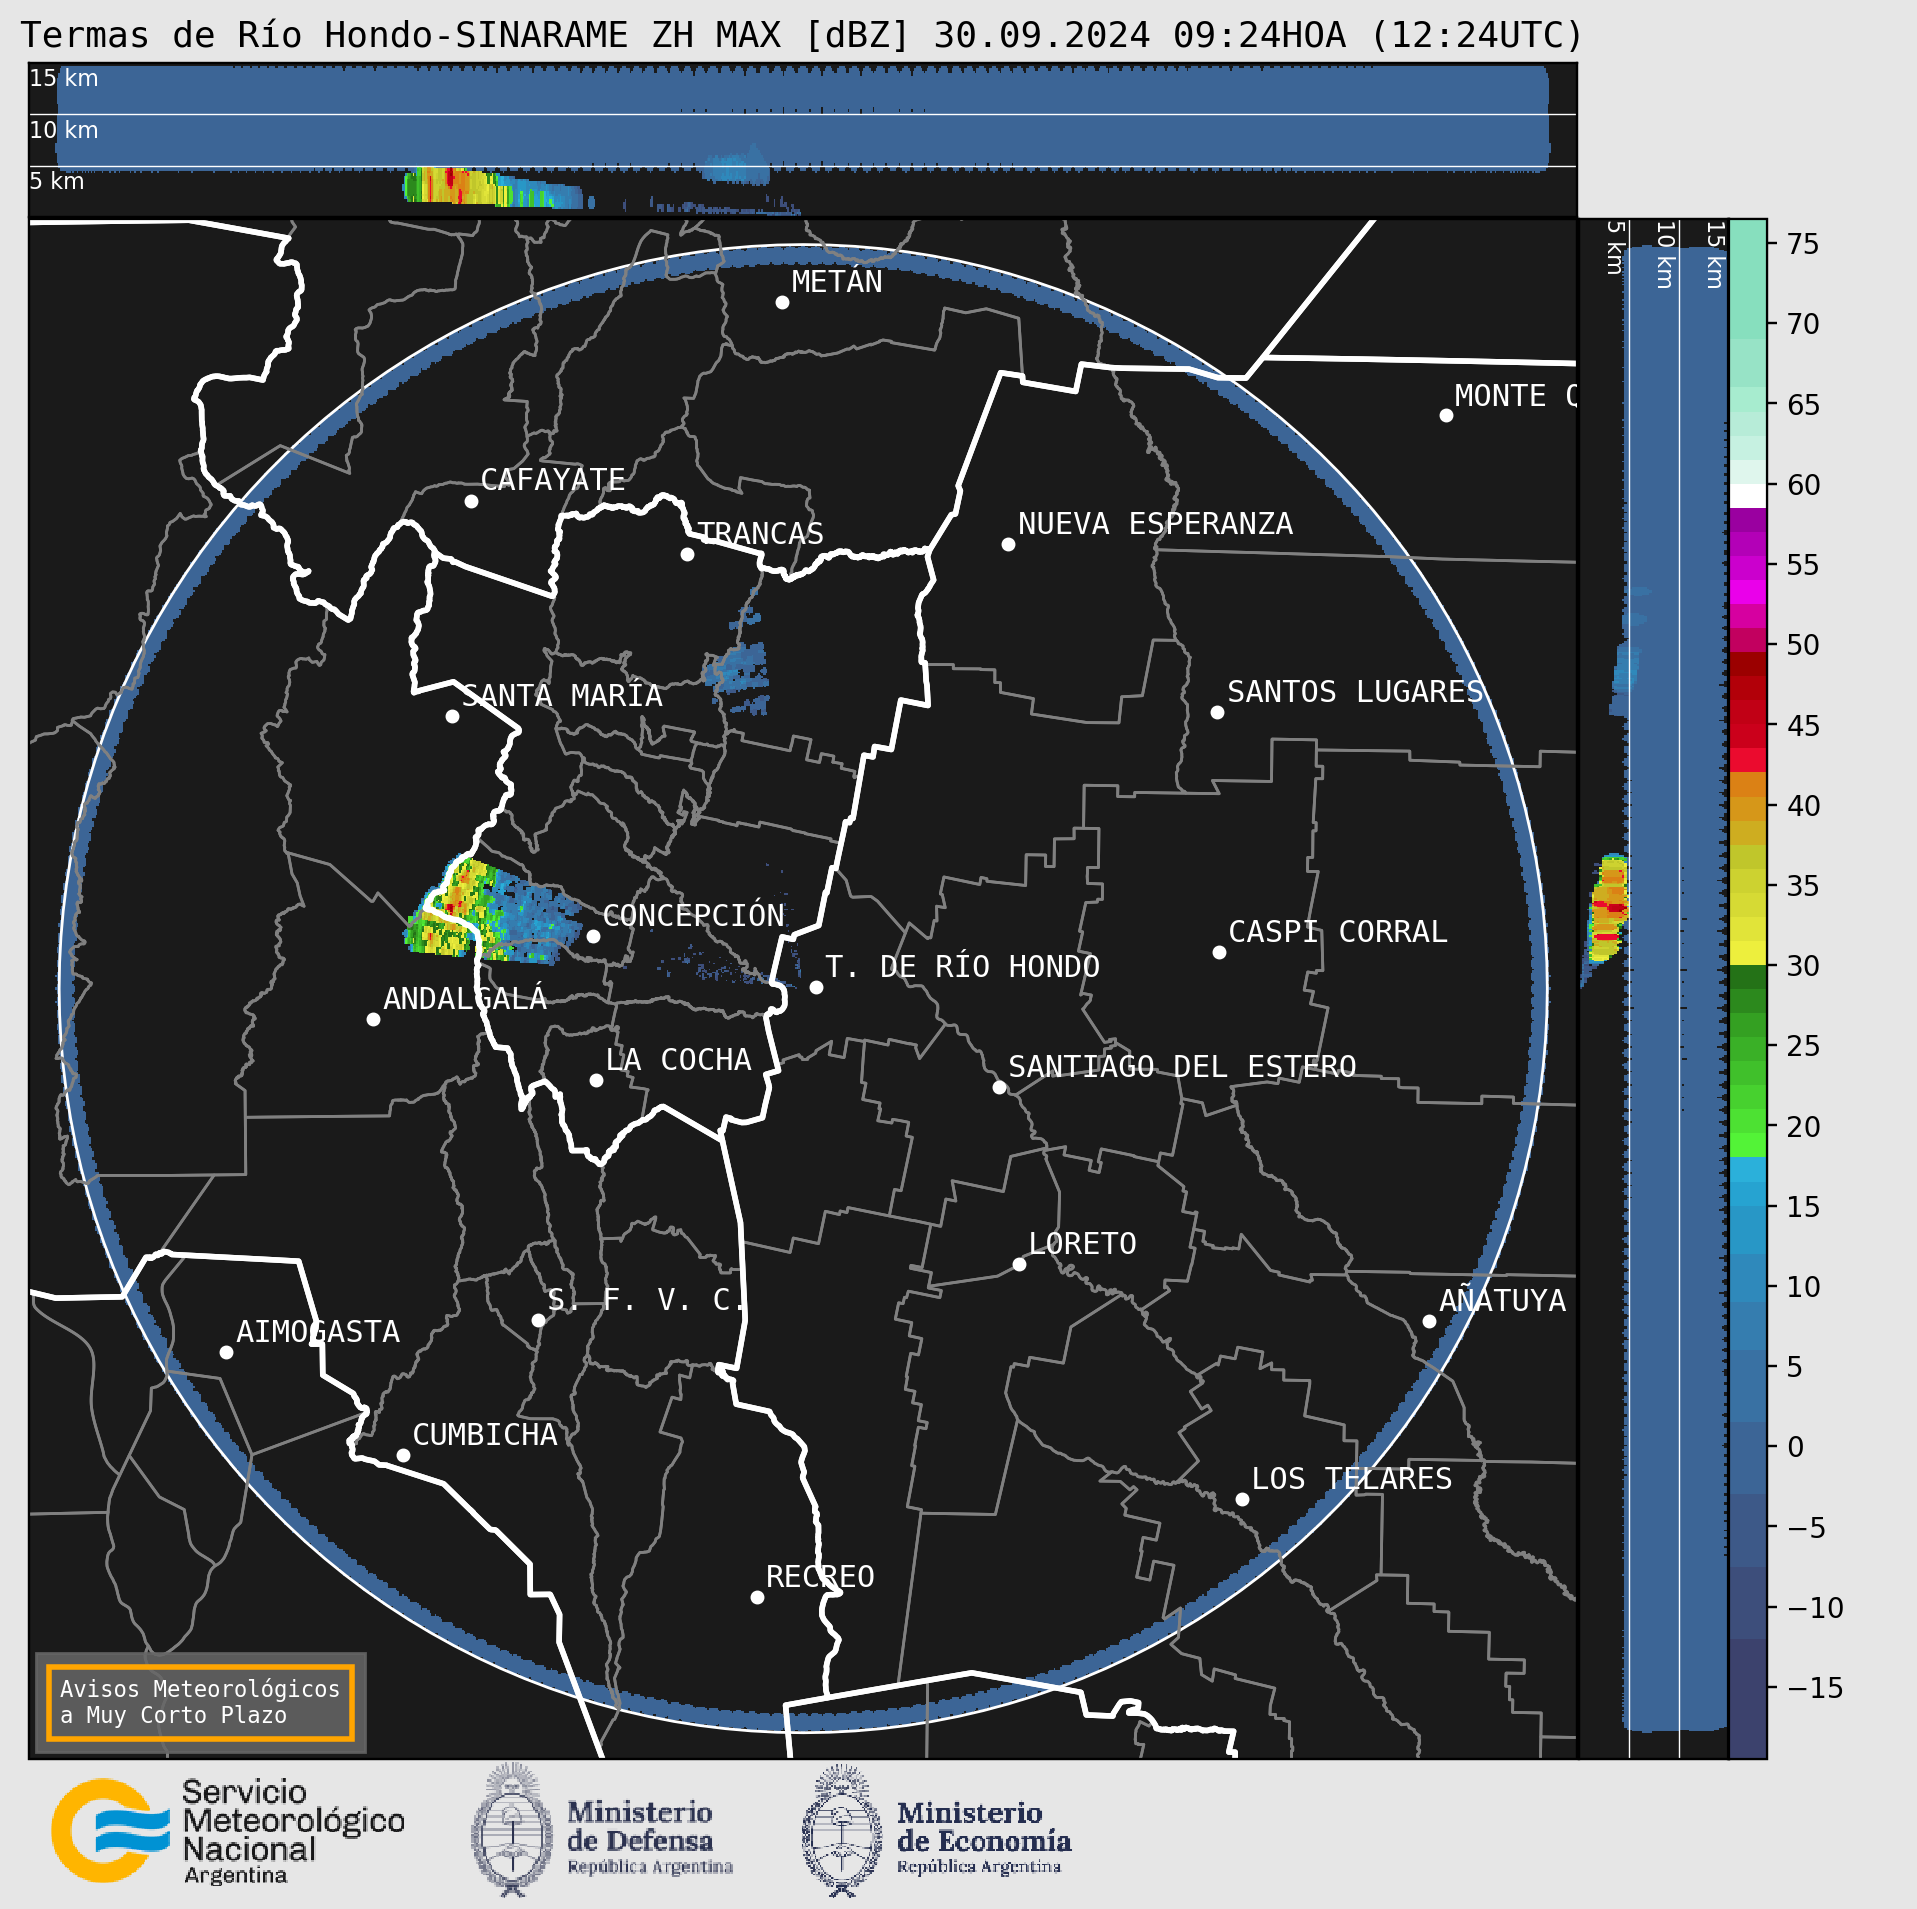Click the ANDALGALÁ marker dot
The image size is (1917, 1909).
click(x=373, y=1019)
